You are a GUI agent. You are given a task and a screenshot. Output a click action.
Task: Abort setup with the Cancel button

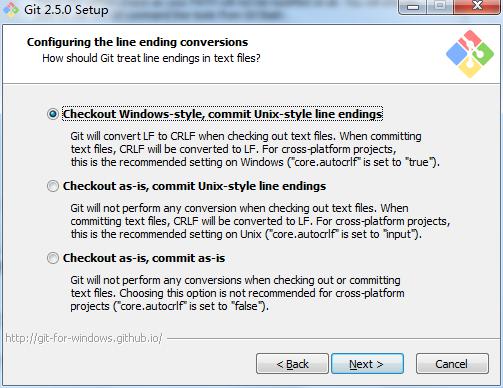tap(452, 364)
